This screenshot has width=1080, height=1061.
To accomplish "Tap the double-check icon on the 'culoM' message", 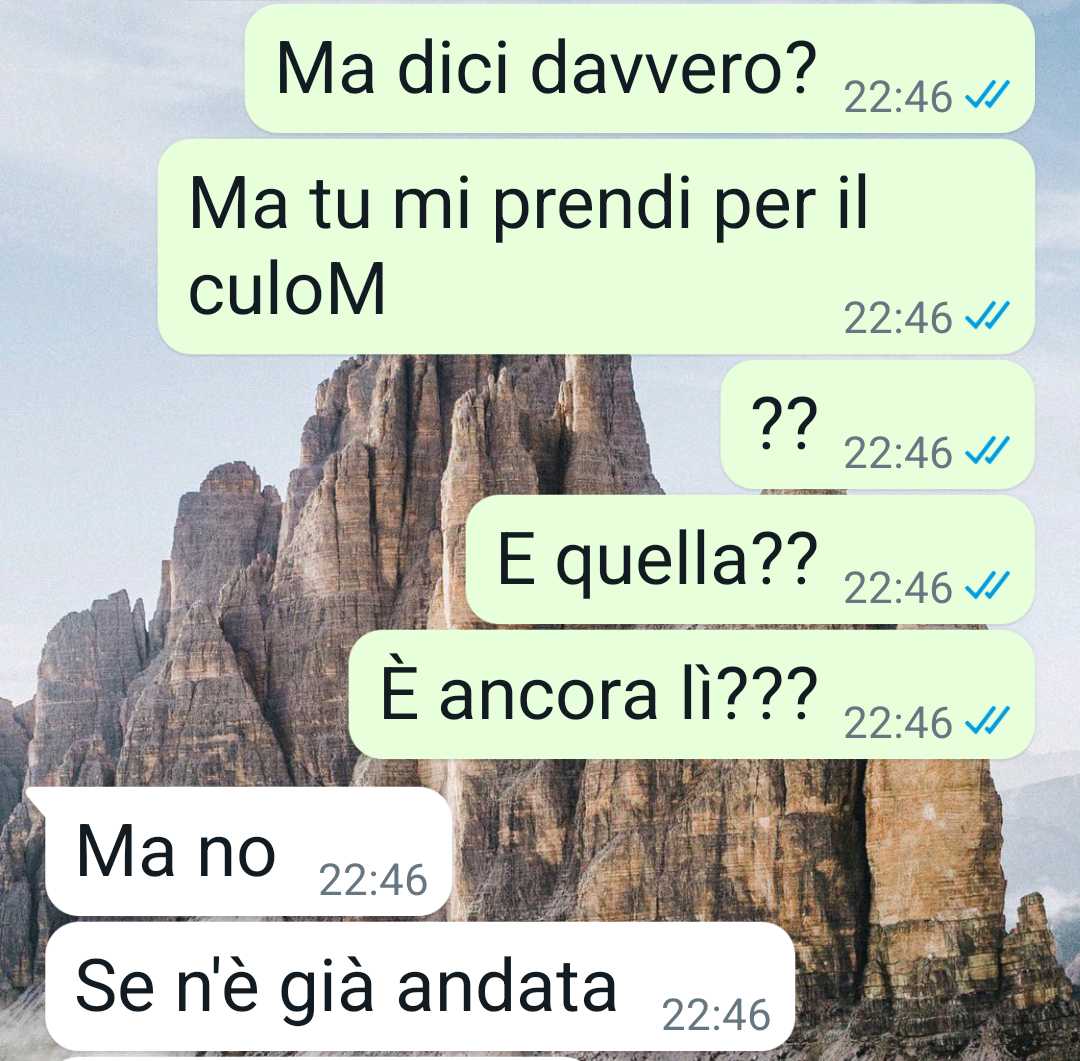I will click(987, 315).
